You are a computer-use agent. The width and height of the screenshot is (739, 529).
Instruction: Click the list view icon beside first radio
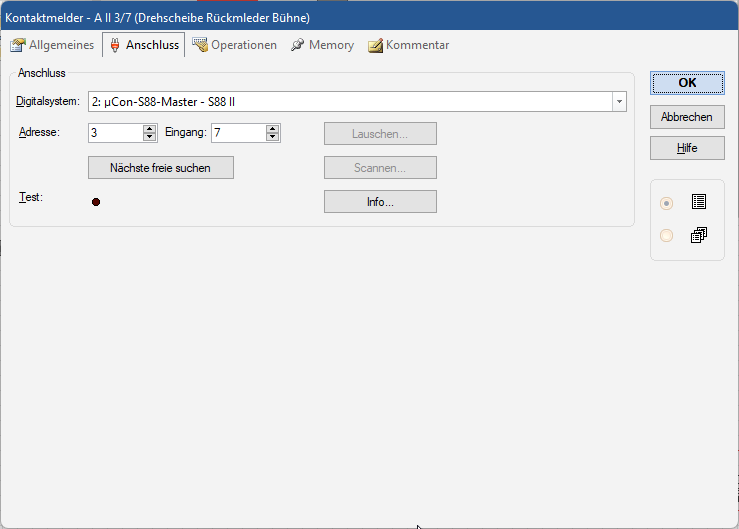699,202
